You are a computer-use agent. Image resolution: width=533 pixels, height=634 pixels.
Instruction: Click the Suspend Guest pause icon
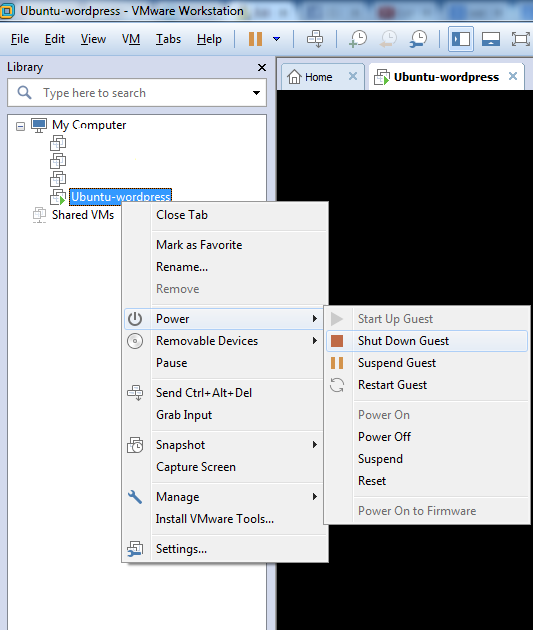coord(337,363)
